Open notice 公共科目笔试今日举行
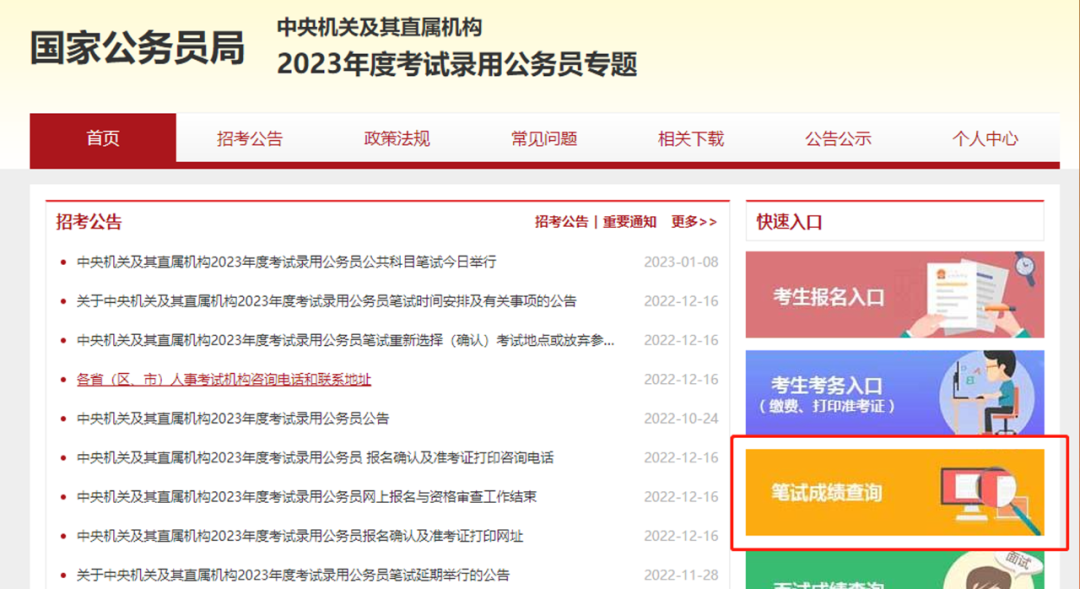 (286, 262)
